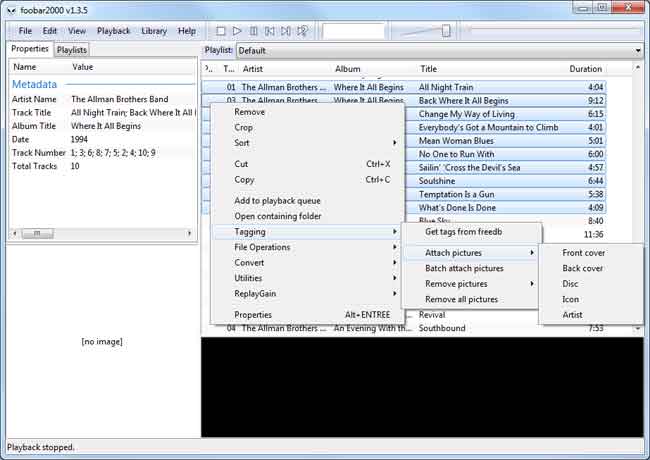Expand the File Operations submenu

click(x=307, y=247)
